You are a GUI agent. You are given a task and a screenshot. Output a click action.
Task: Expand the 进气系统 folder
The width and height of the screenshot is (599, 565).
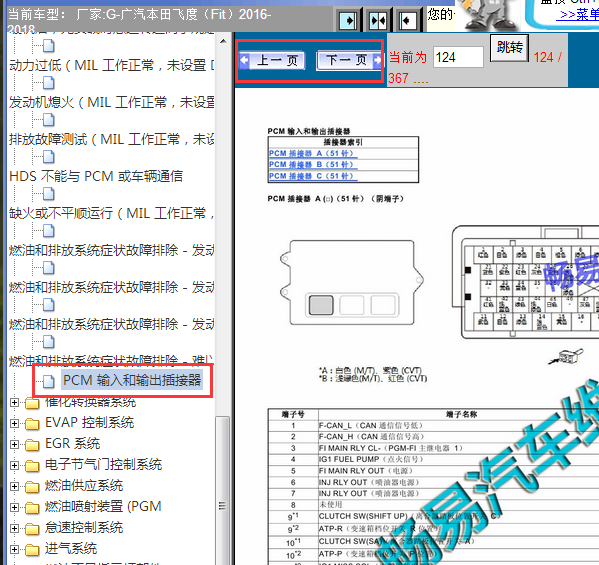tap(14, 549)
